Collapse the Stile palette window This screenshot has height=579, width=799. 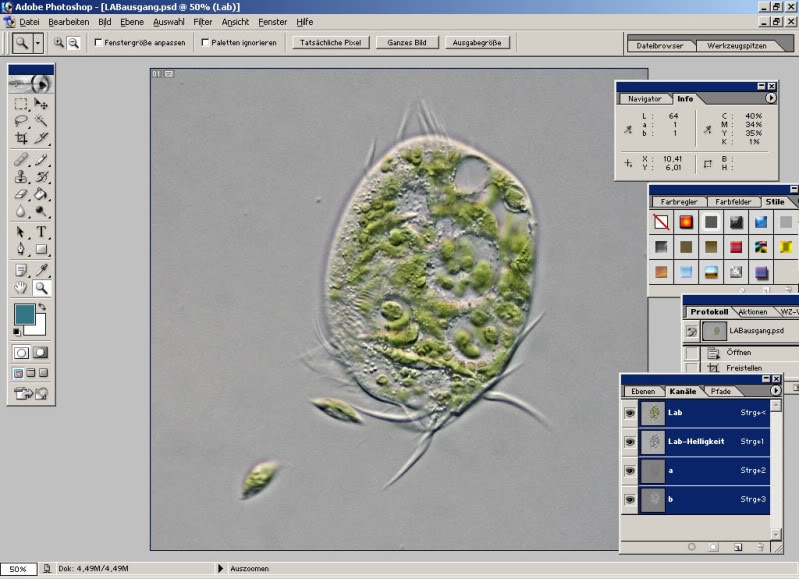point(794,189)
